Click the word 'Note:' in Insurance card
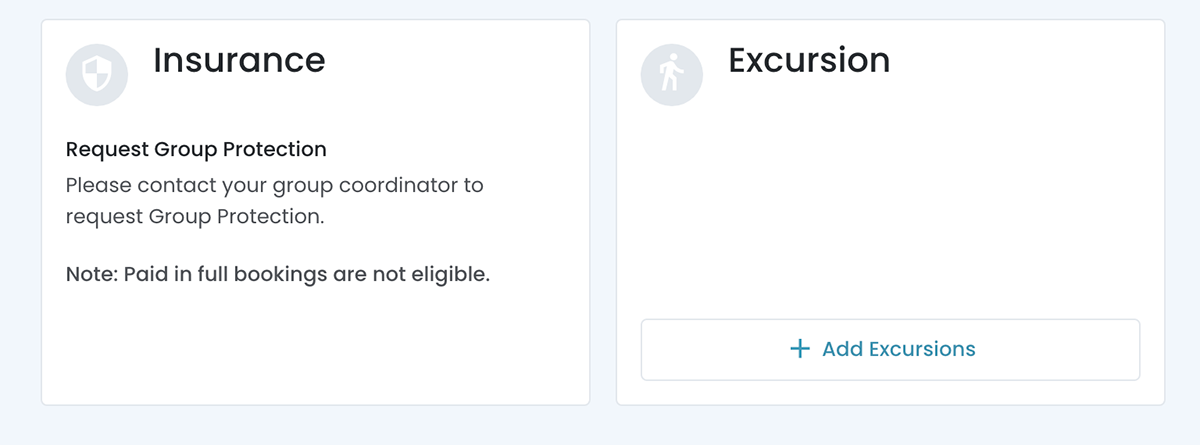Viewport: 1200px width, 445px height. click(92, 274)
